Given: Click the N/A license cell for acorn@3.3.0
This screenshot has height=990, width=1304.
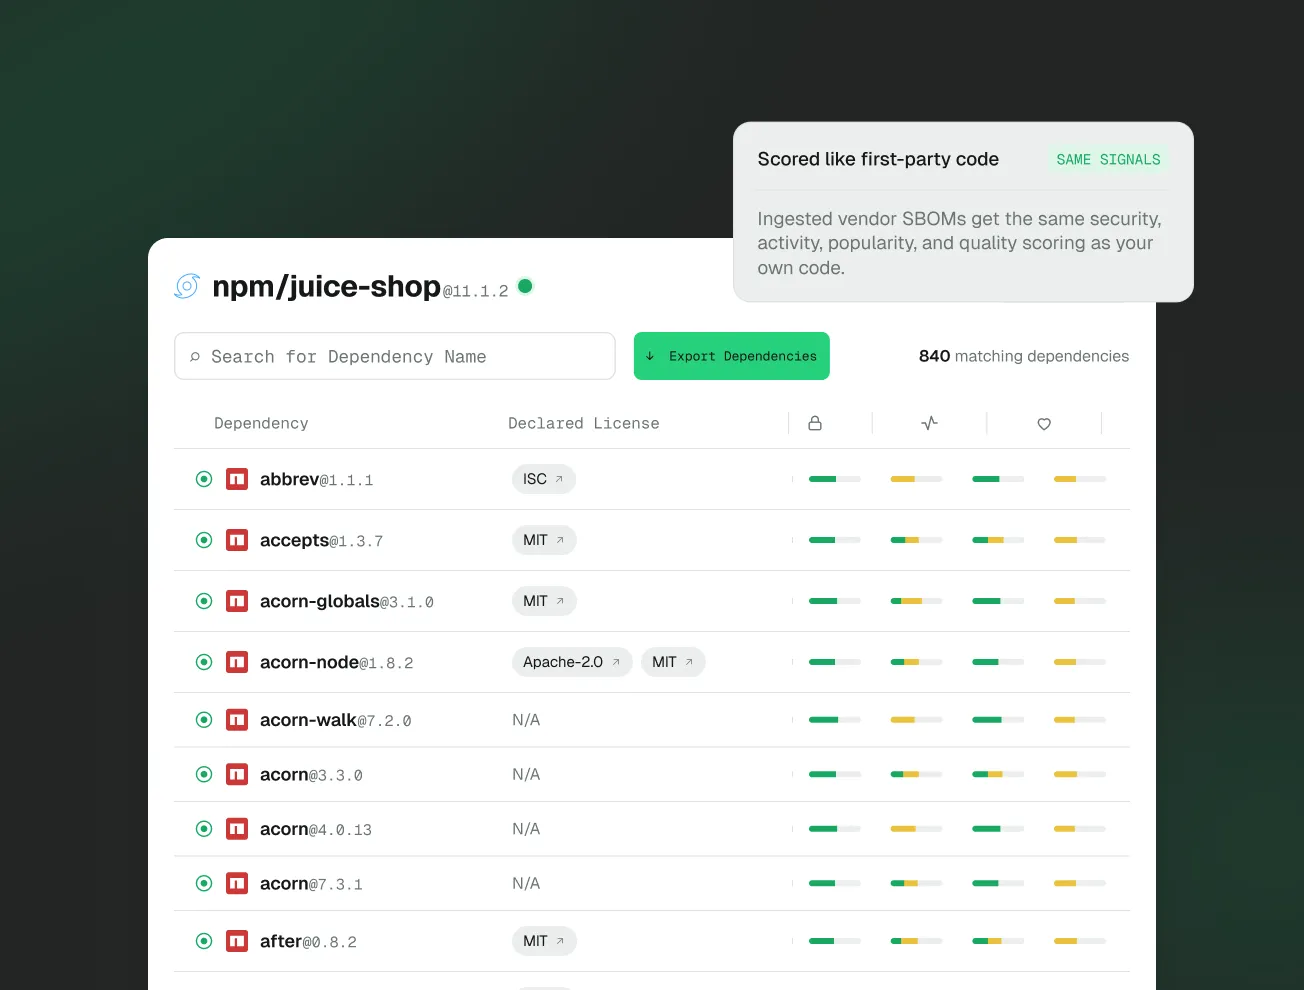Looking at the screenshot, I should (x=526, y=774).
